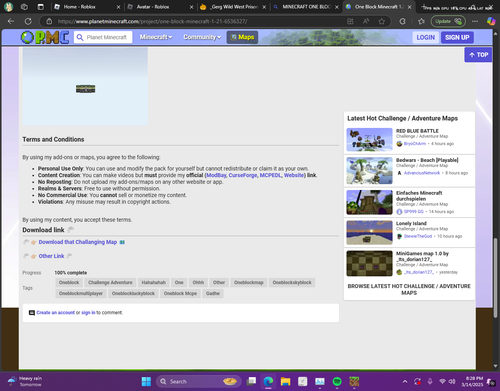This screenshot has height=391, width=500.
Task: Open the Edge profile avatar icon
Action: 8,7
